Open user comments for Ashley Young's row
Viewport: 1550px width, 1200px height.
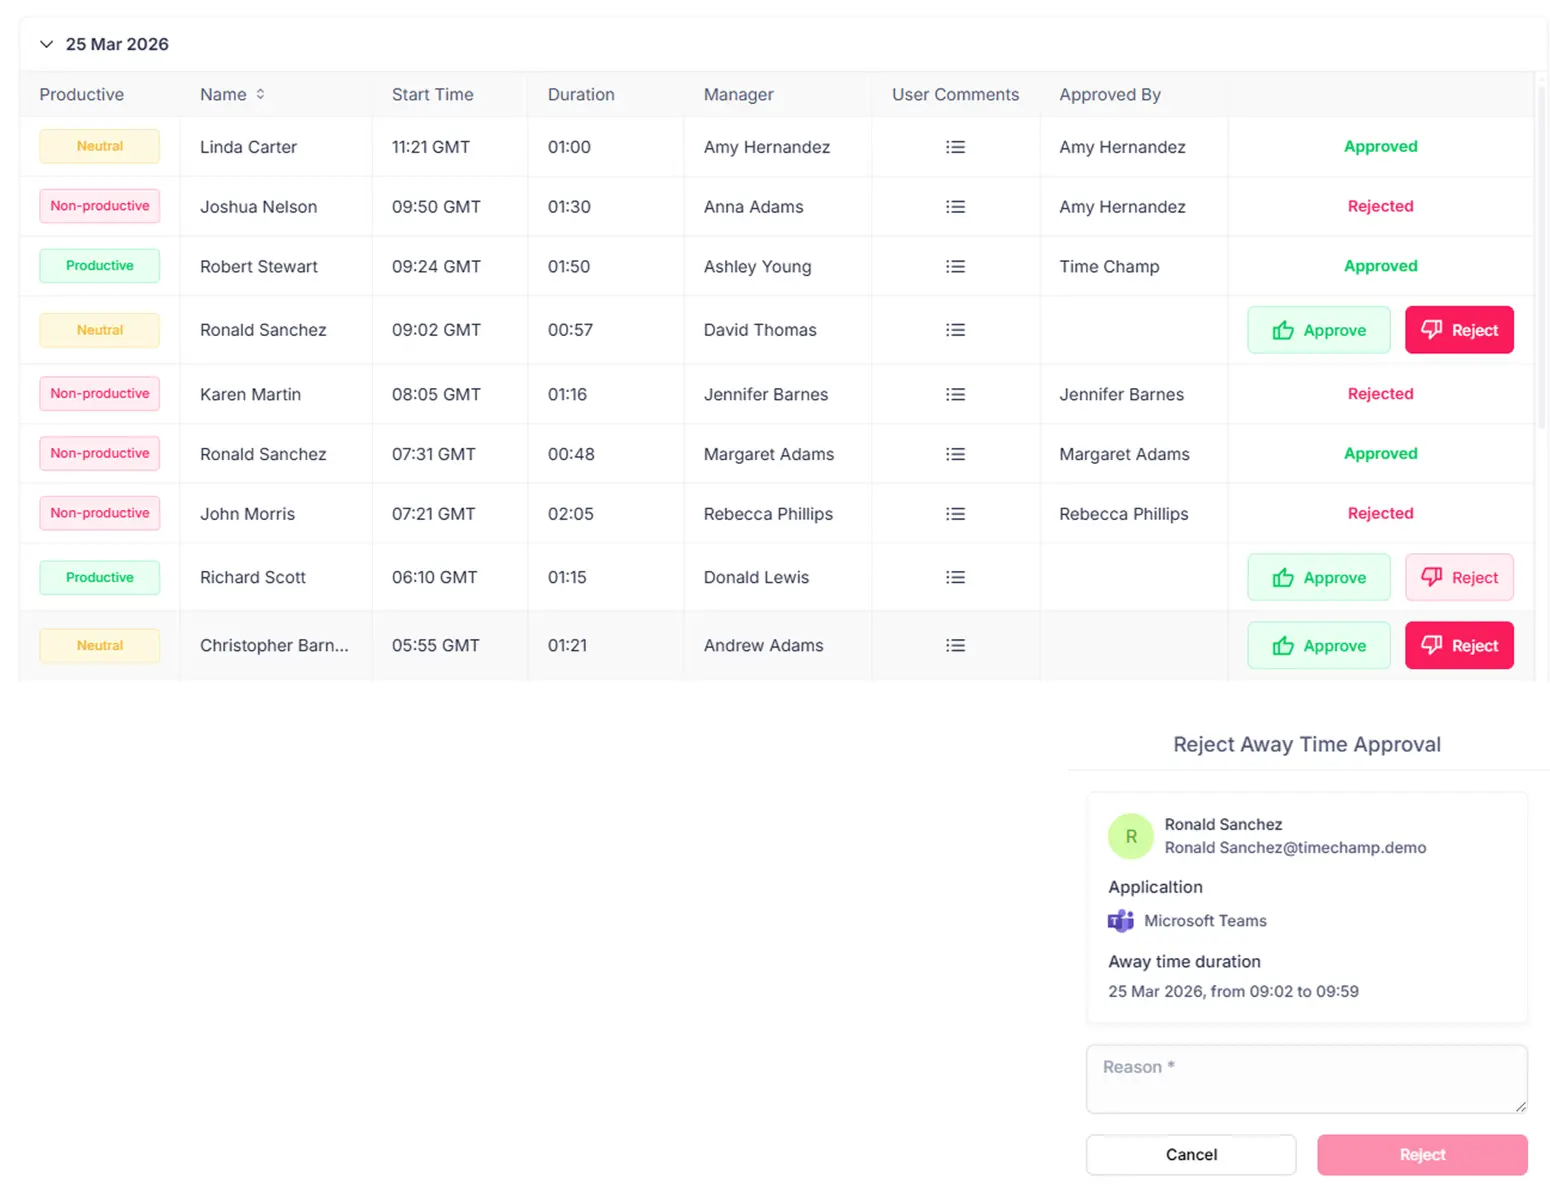click(955, 266)
